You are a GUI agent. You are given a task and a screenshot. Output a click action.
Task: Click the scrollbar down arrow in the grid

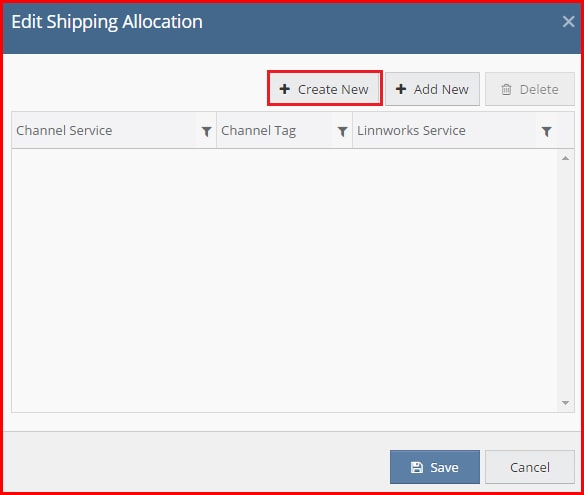(565, 403)
